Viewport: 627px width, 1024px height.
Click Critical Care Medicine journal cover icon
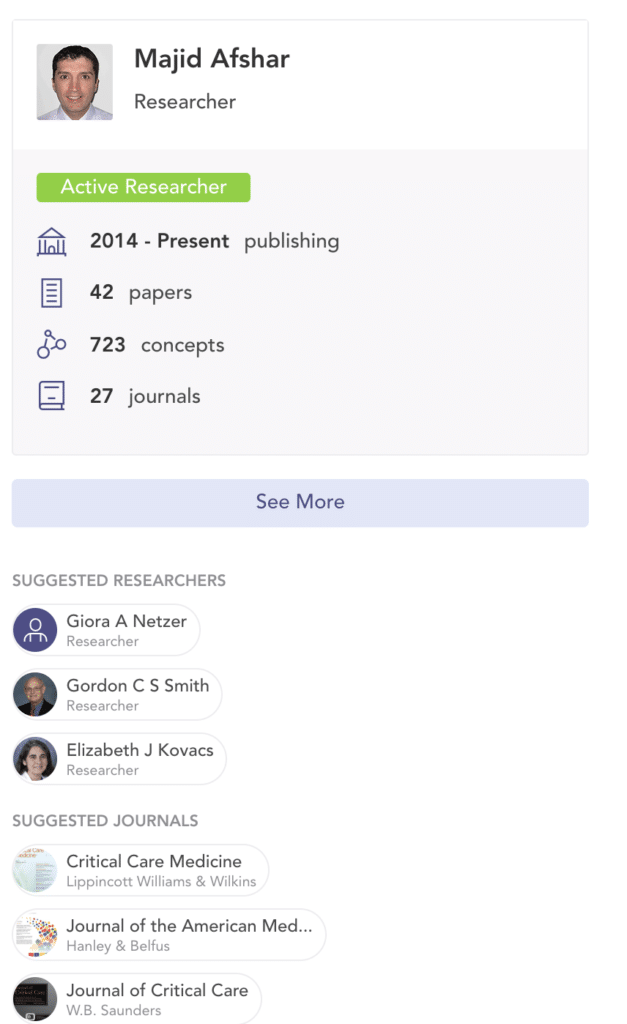click(35, 871)
